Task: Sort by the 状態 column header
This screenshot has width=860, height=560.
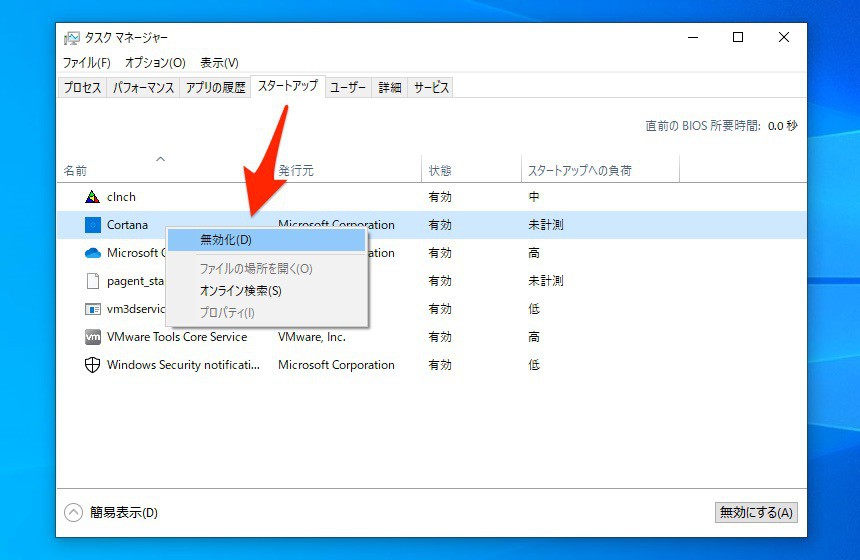Action: (440, 171)
